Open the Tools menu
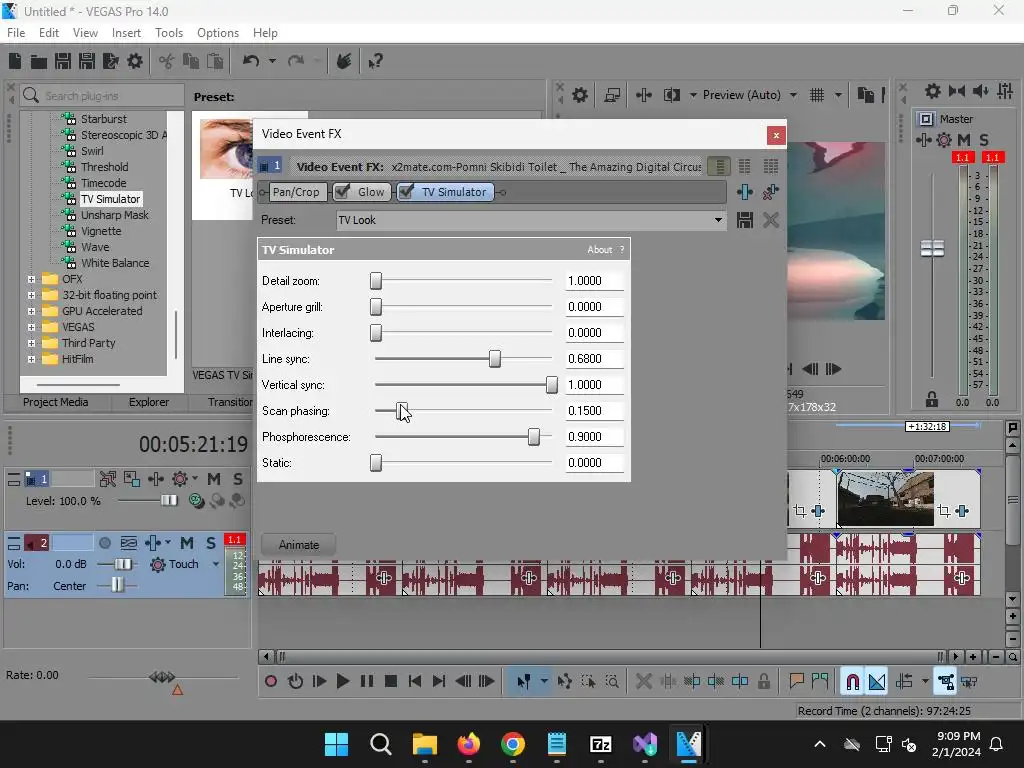The width and height of the screenshot is (1024, 768). pyautogui.click(x=168, y=33)
